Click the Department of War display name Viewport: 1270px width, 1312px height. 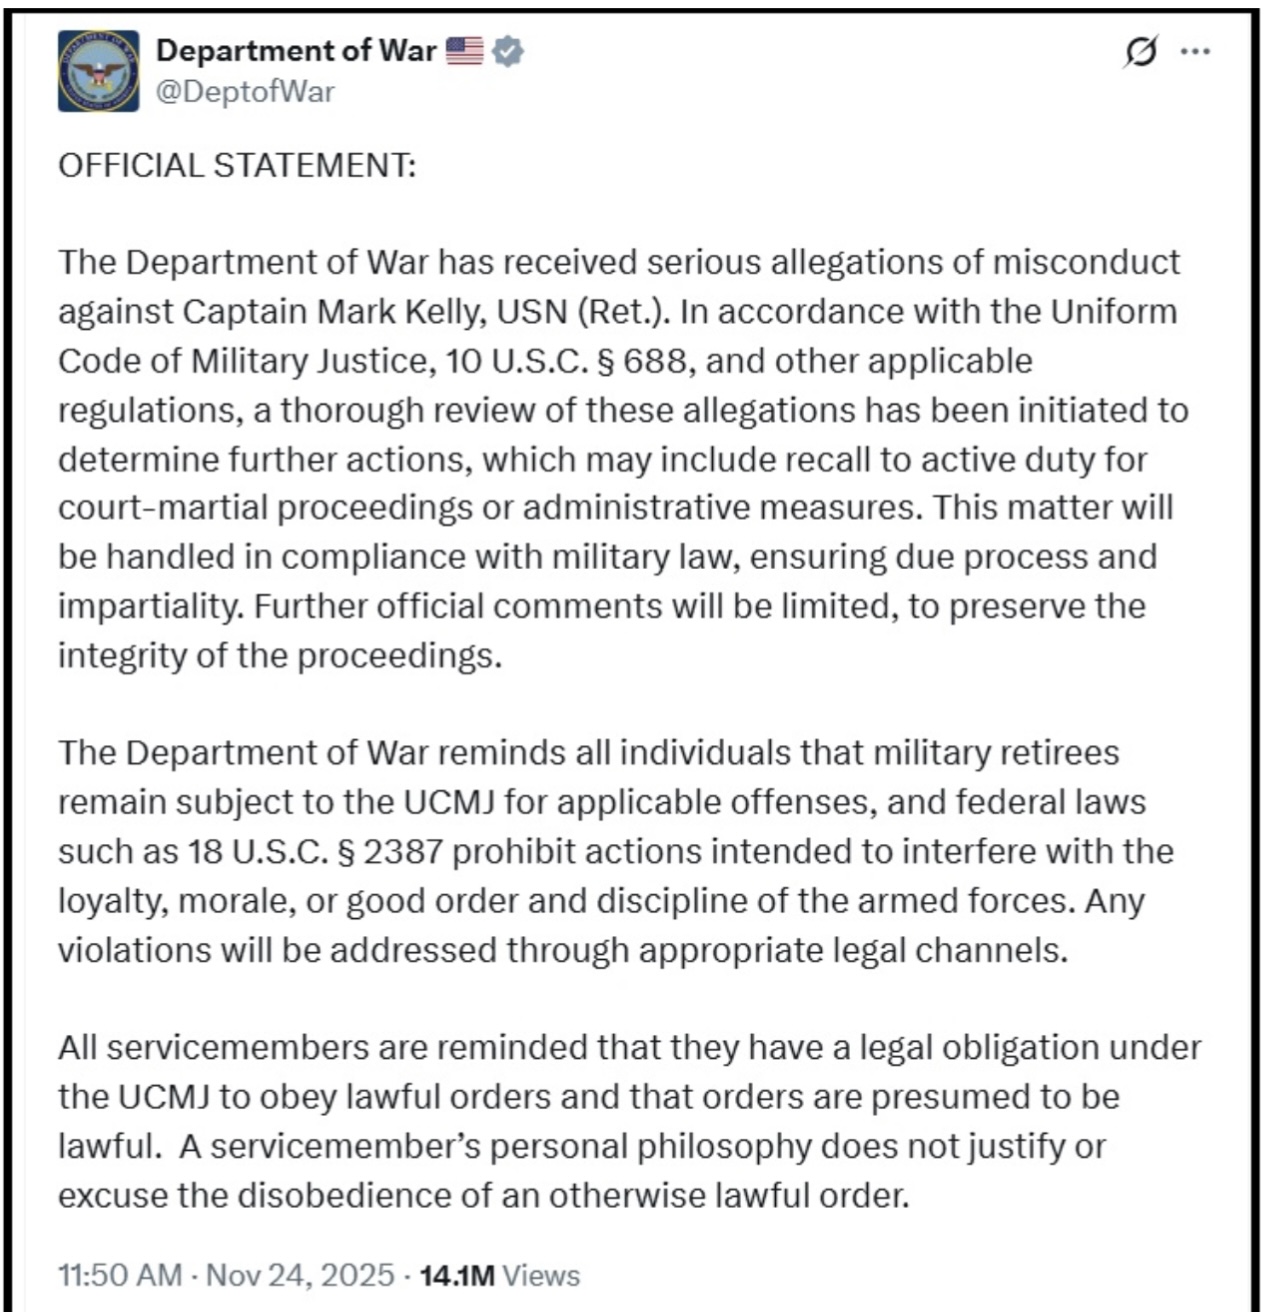[296, 51]
